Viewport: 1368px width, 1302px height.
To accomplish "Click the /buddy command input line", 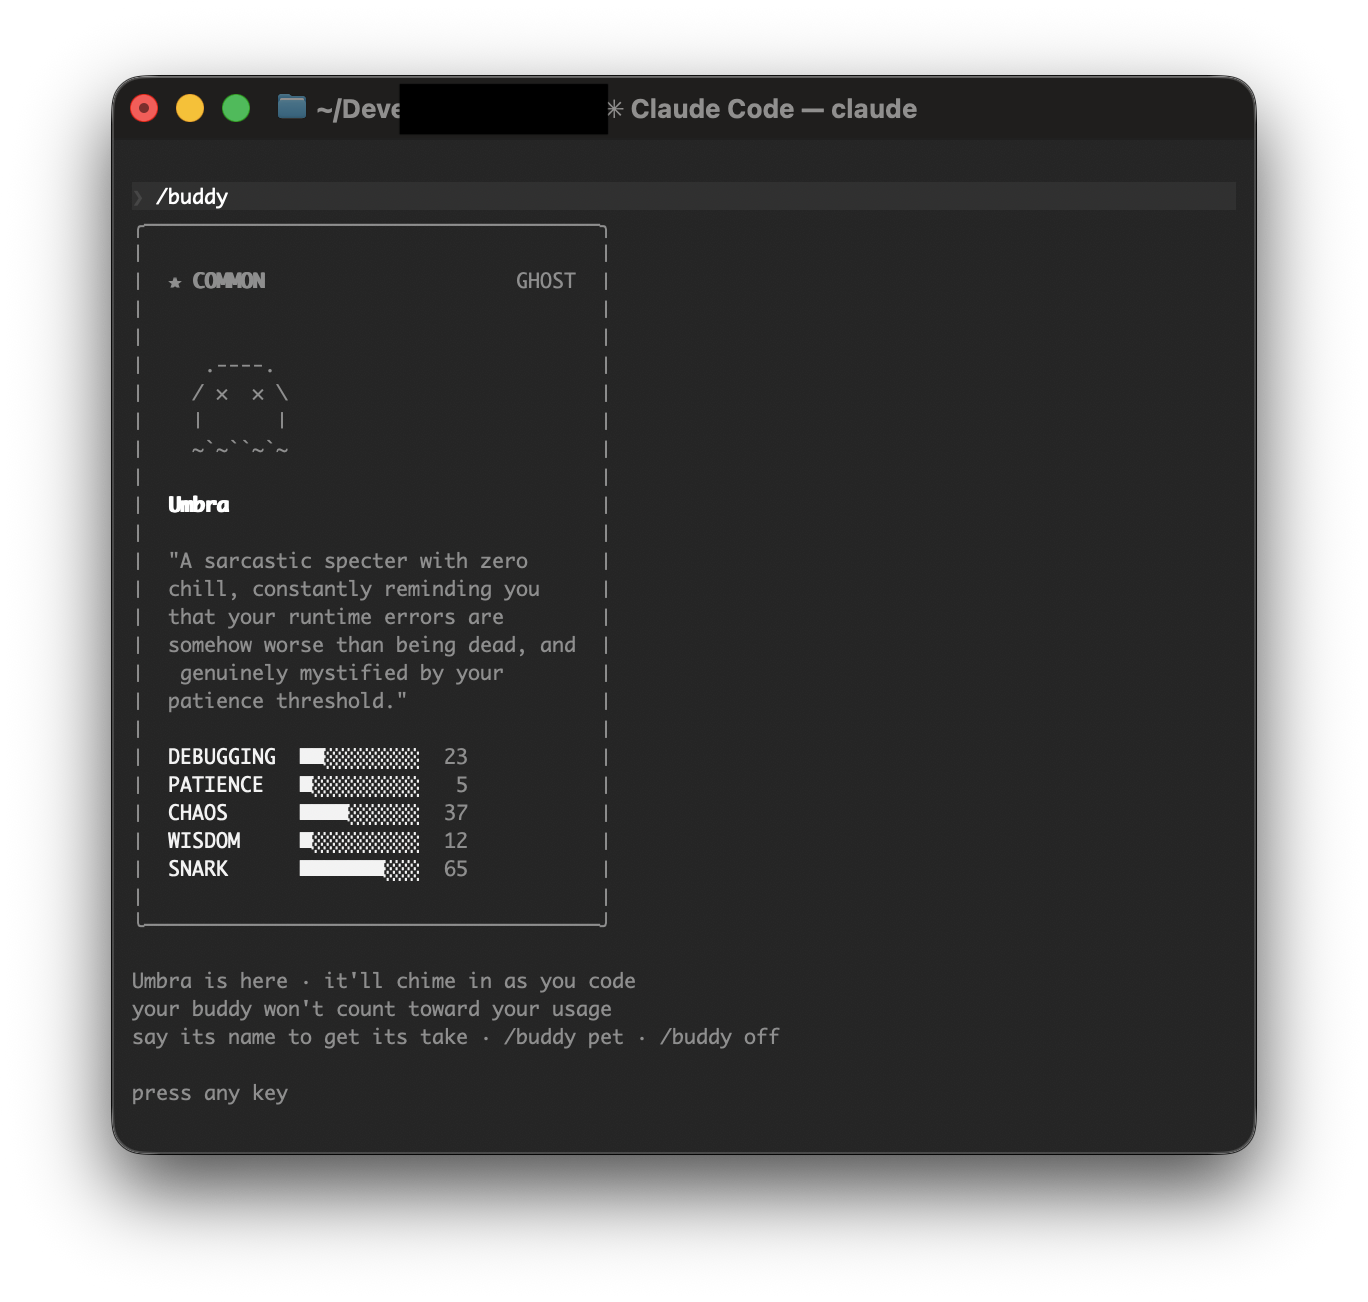I will tap(684, 196).
